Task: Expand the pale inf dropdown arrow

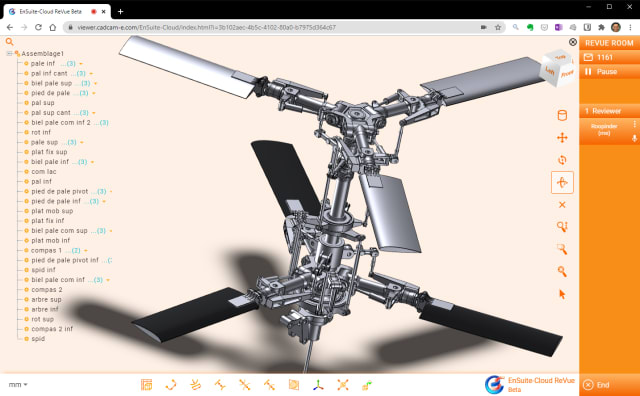Action: click(x=81, y=64)
